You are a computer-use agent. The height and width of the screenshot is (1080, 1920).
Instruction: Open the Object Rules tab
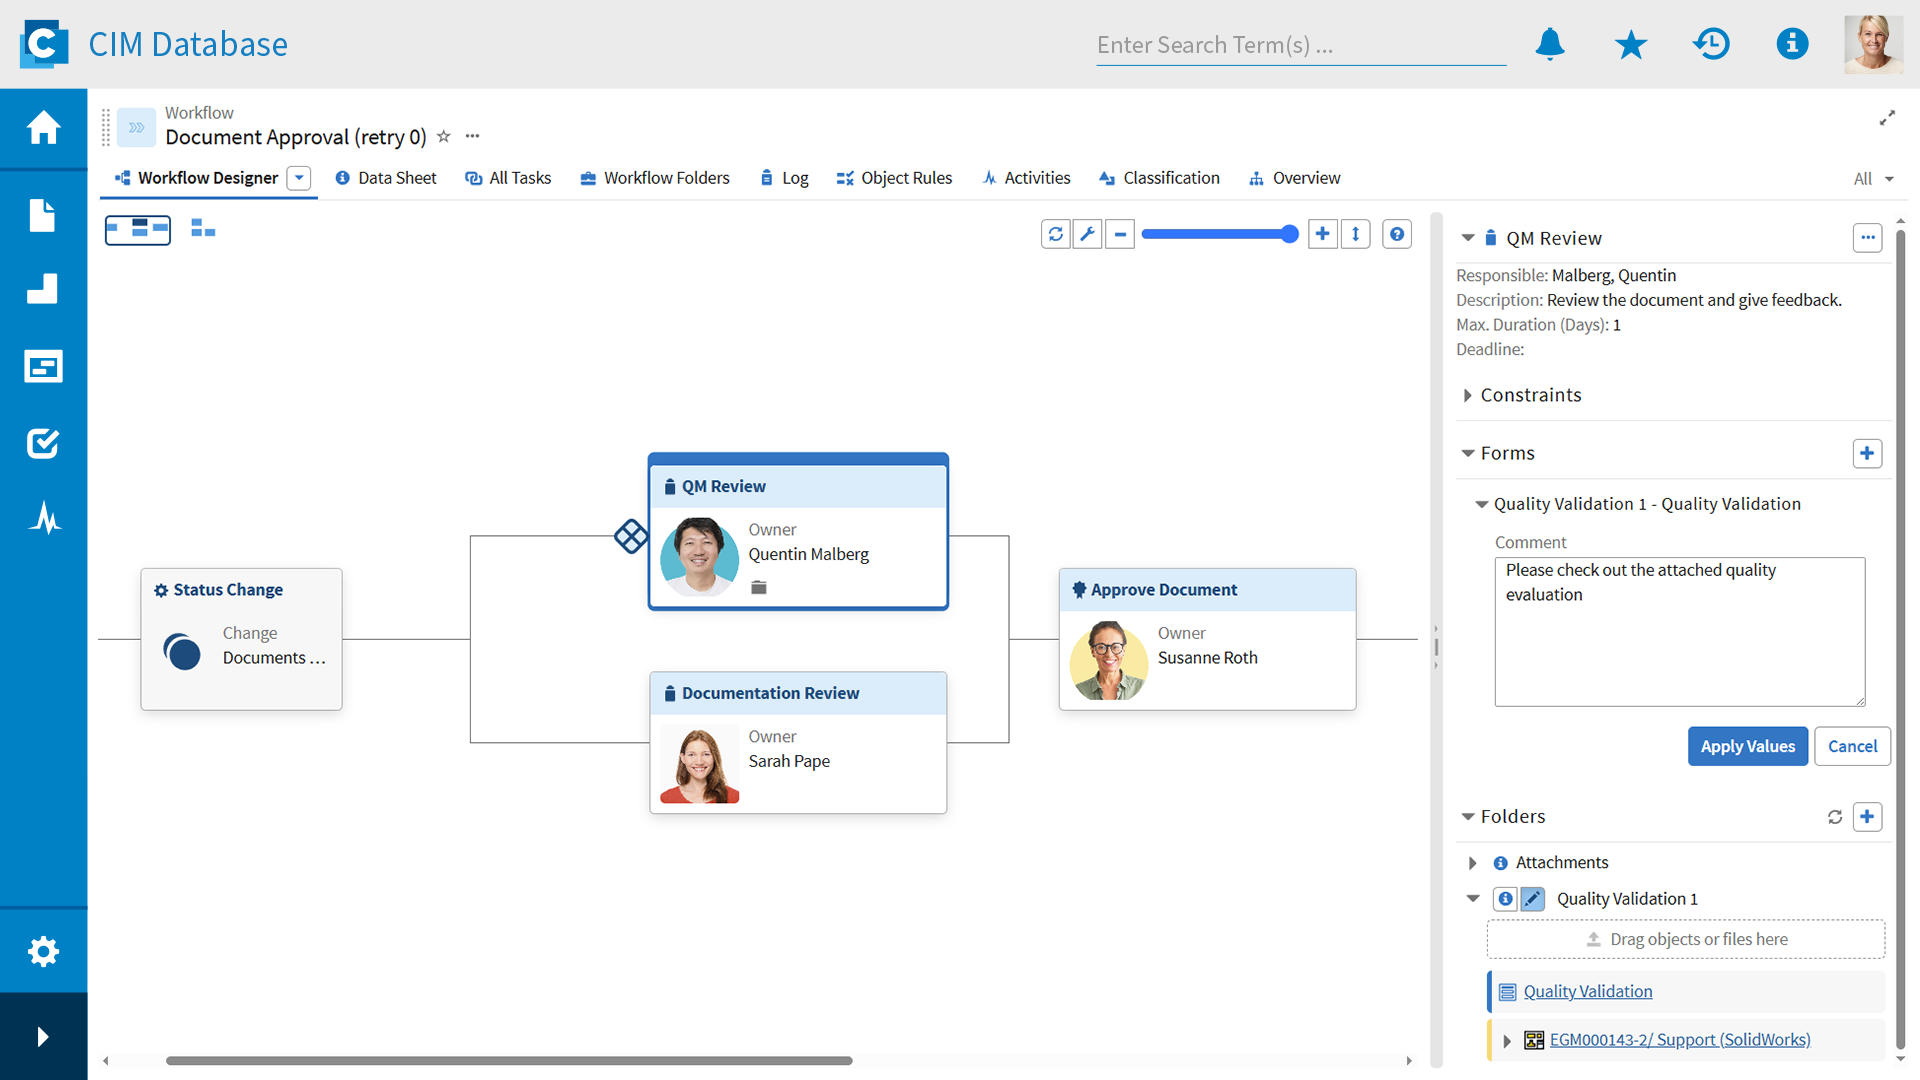(x=894, y=178)
